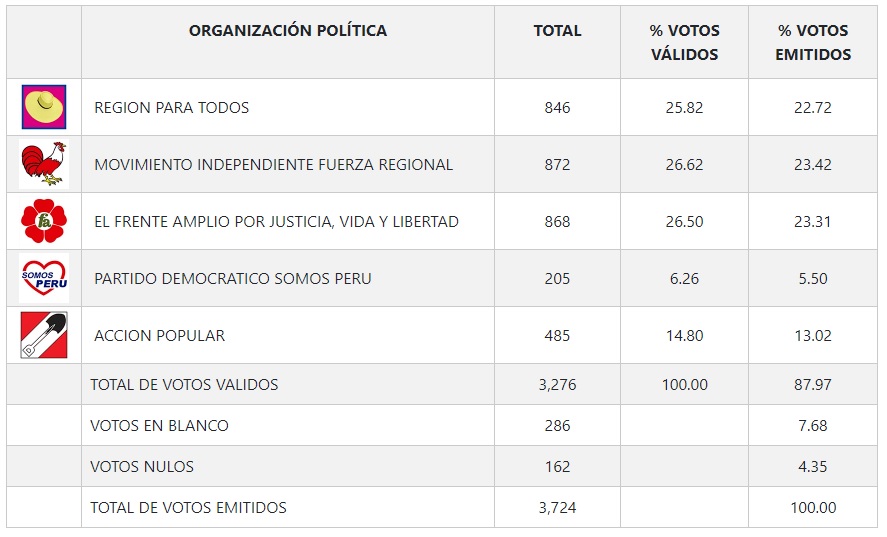Click the % VOTOS VÁLIDOS column header
Viewport: 887px width, 537px height.
(684, 43)
